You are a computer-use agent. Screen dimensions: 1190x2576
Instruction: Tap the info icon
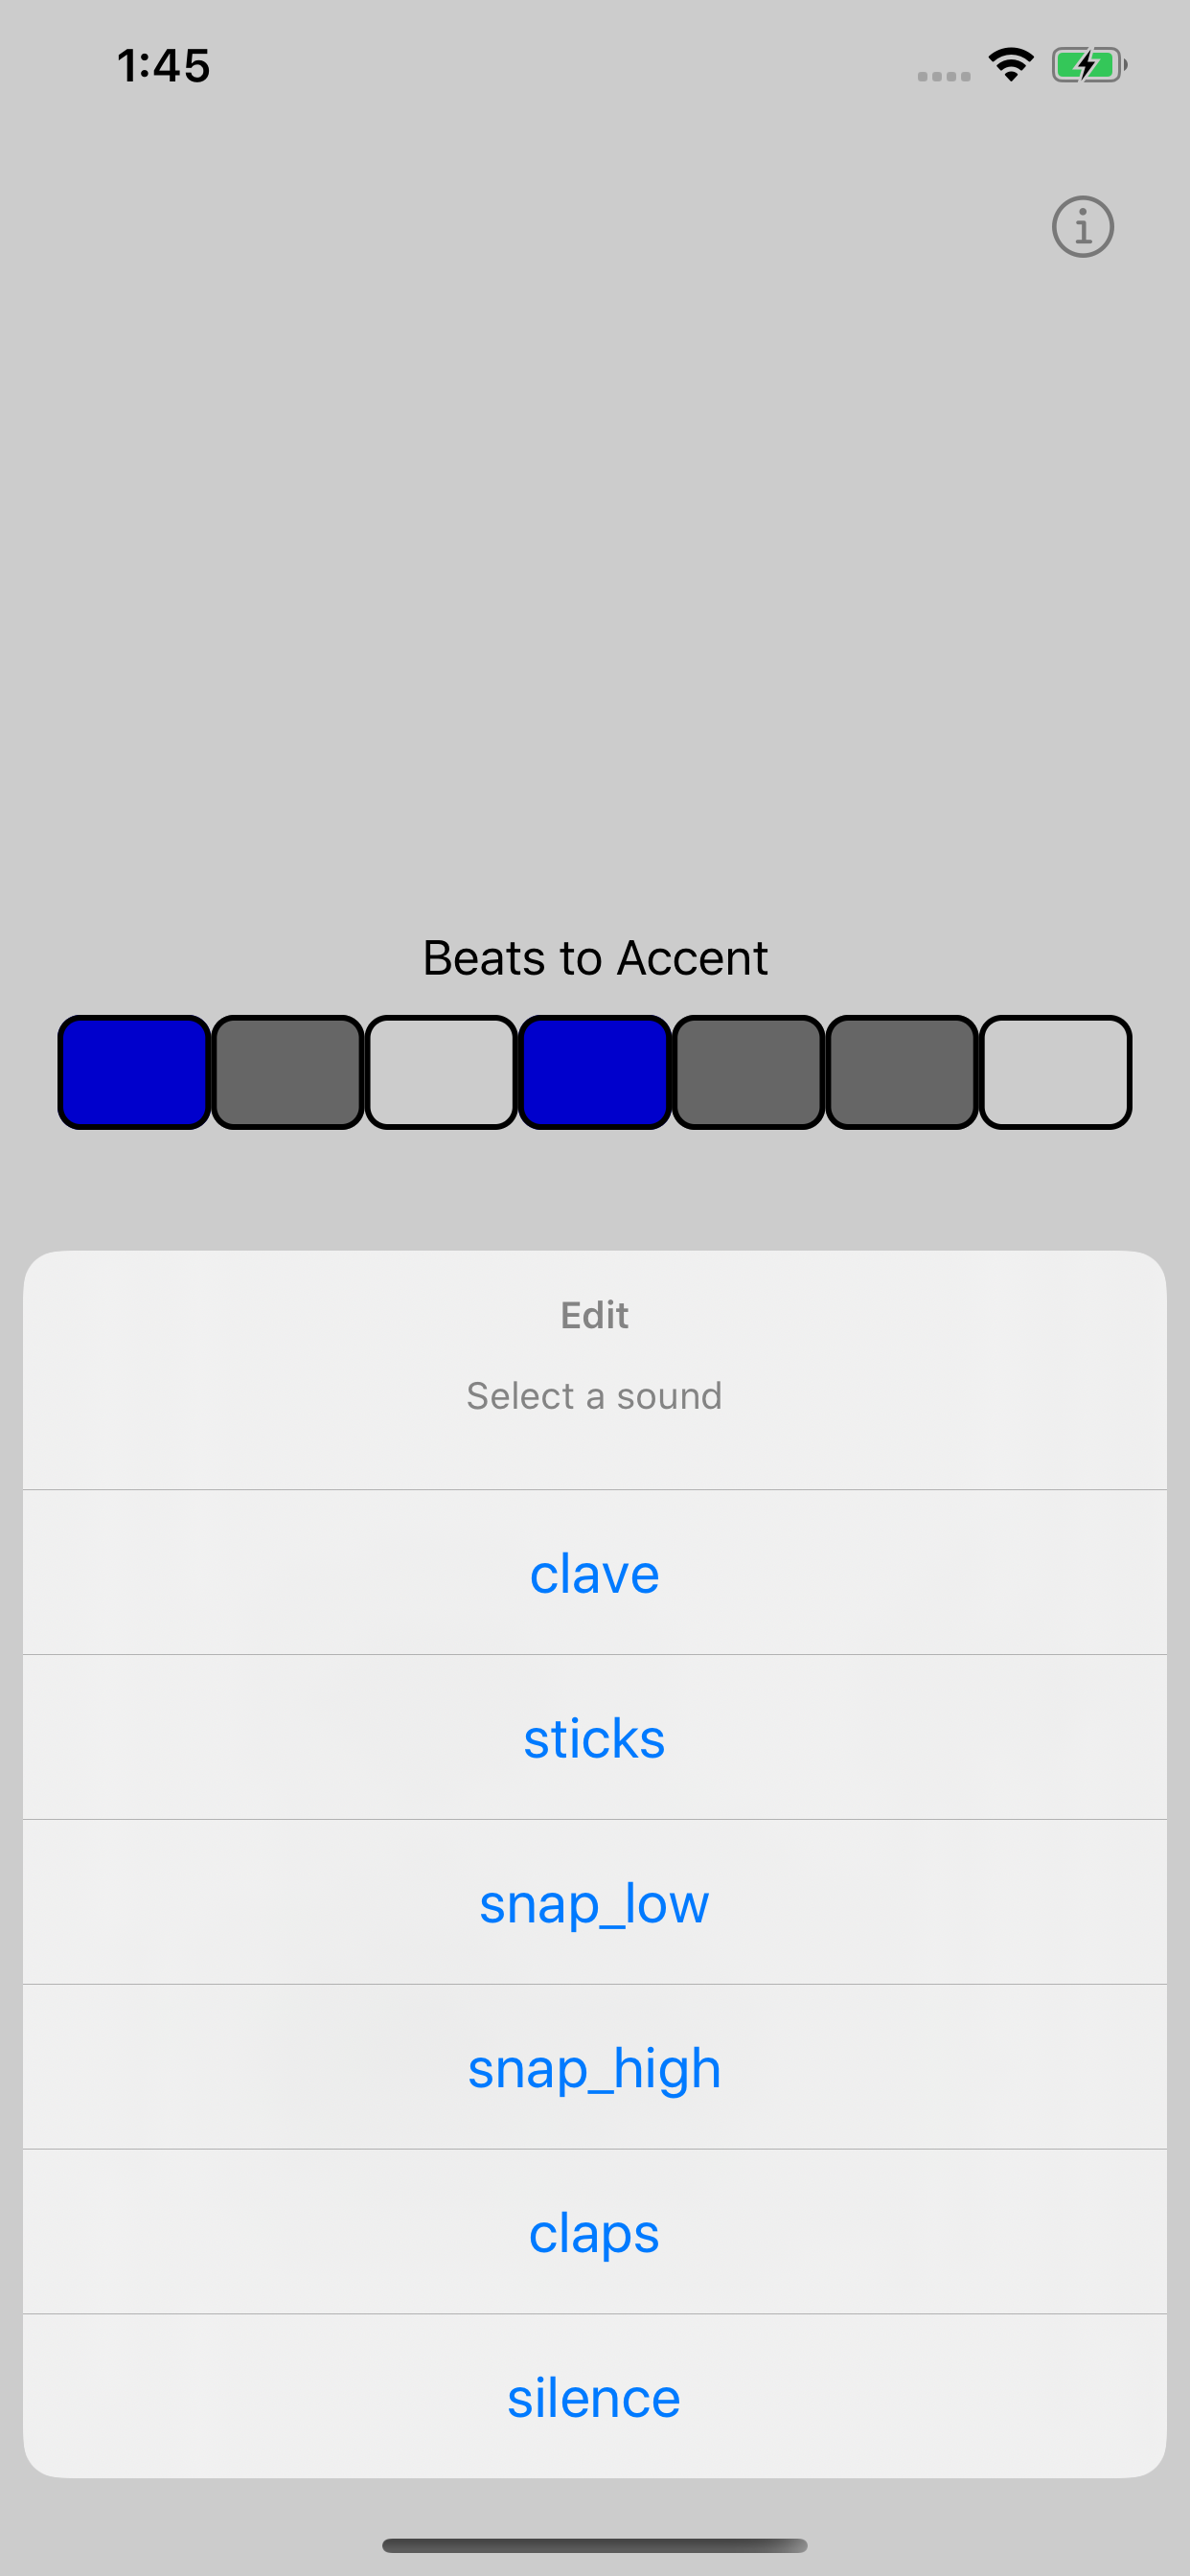pos(1082,227)
